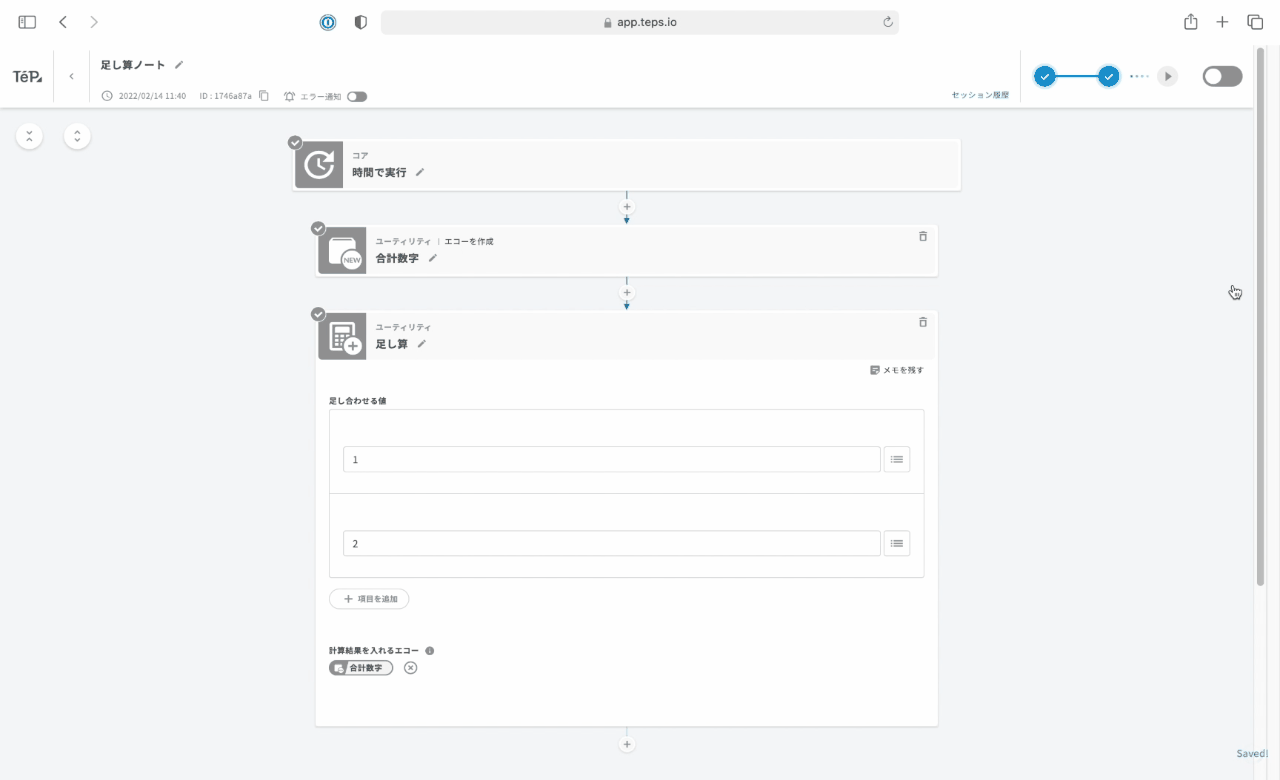Click メモを残す to add a note
1280x780 pixels.
pos(897,370)
